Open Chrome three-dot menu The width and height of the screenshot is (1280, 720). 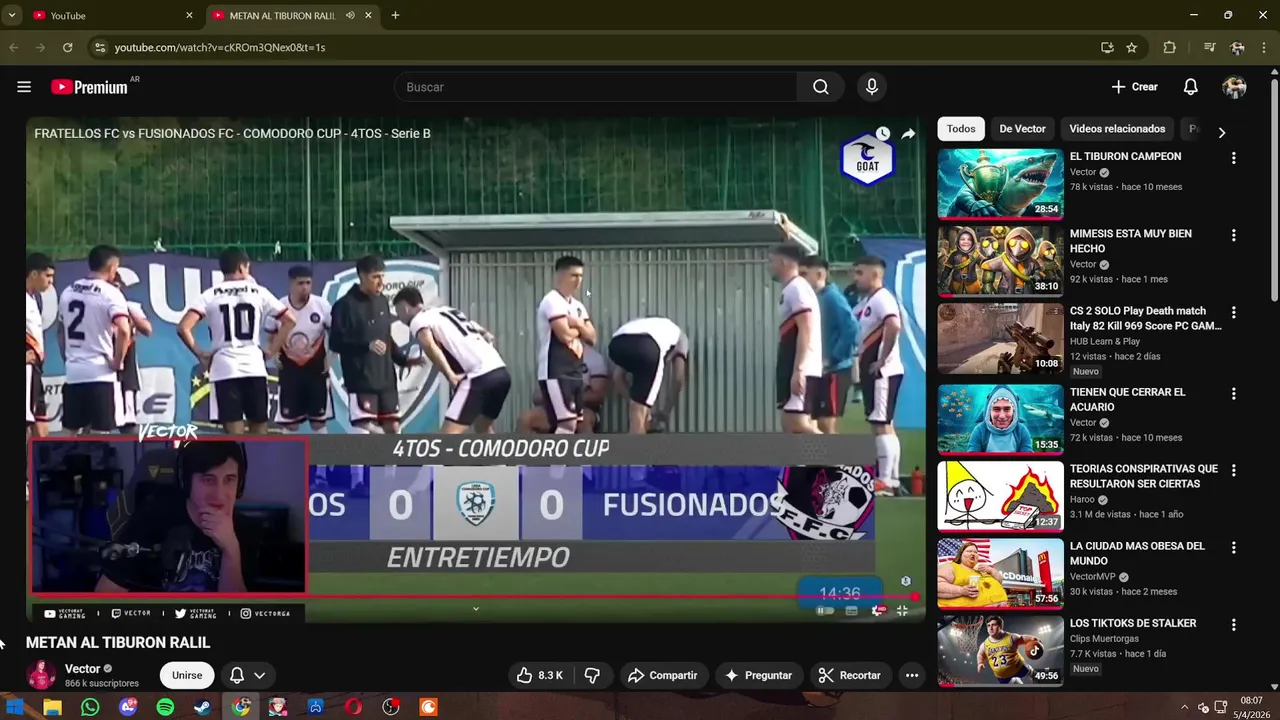1263,47
